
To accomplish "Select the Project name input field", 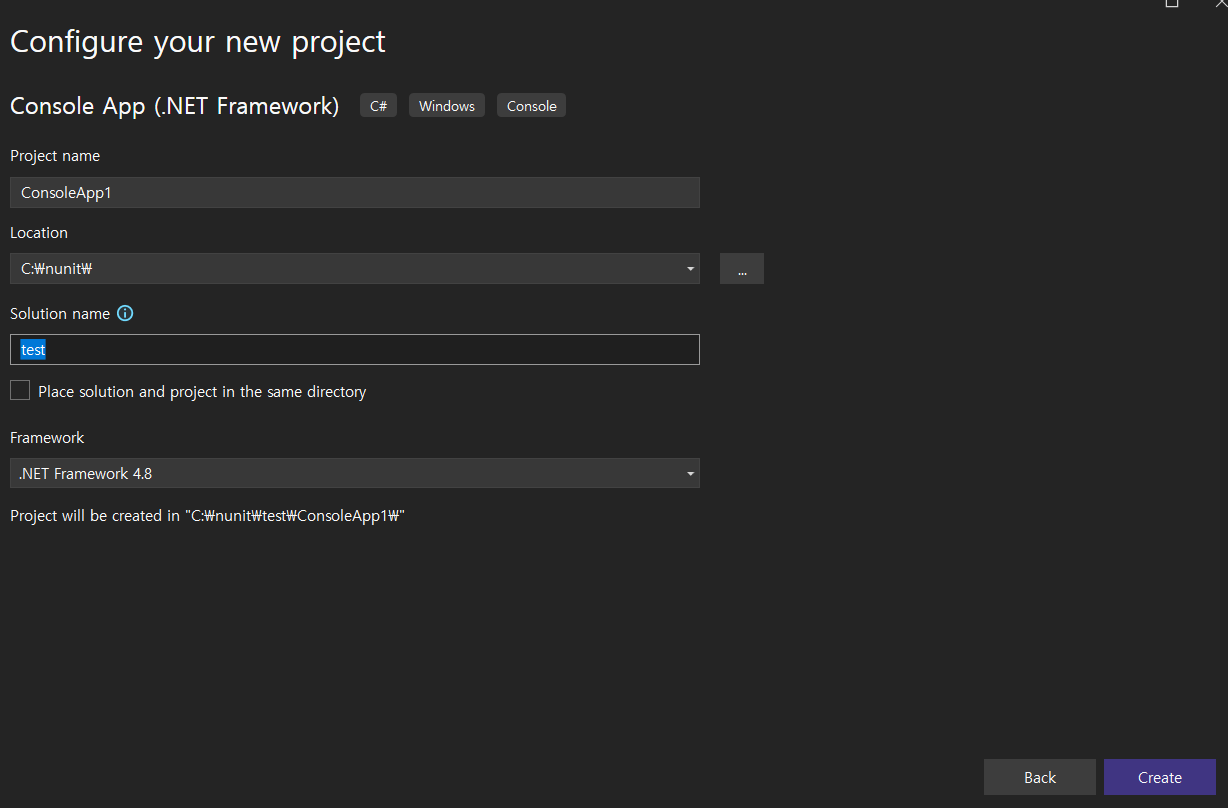I will pyautogui.click(x=354, y=192).
